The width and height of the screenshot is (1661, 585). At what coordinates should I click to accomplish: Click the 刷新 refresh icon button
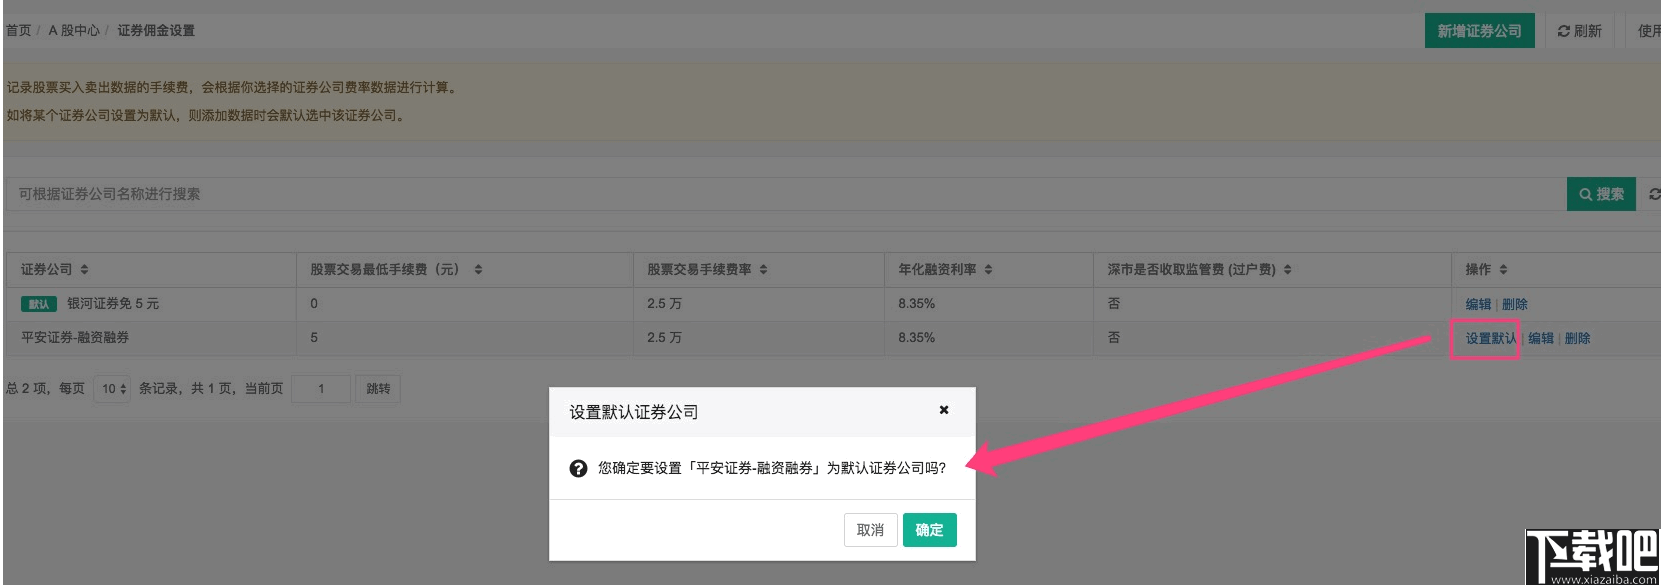(x=1579, y=31)
